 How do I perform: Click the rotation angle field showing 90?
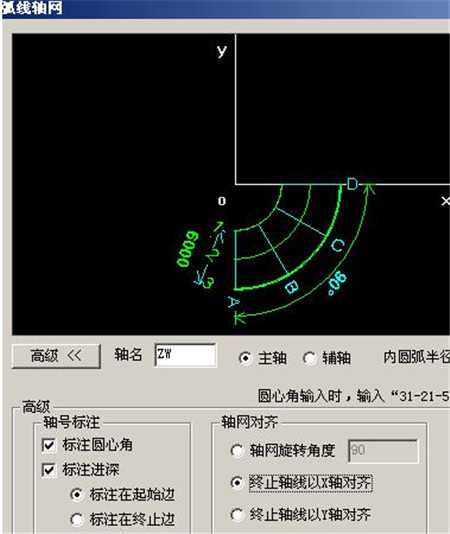[383, 451]
